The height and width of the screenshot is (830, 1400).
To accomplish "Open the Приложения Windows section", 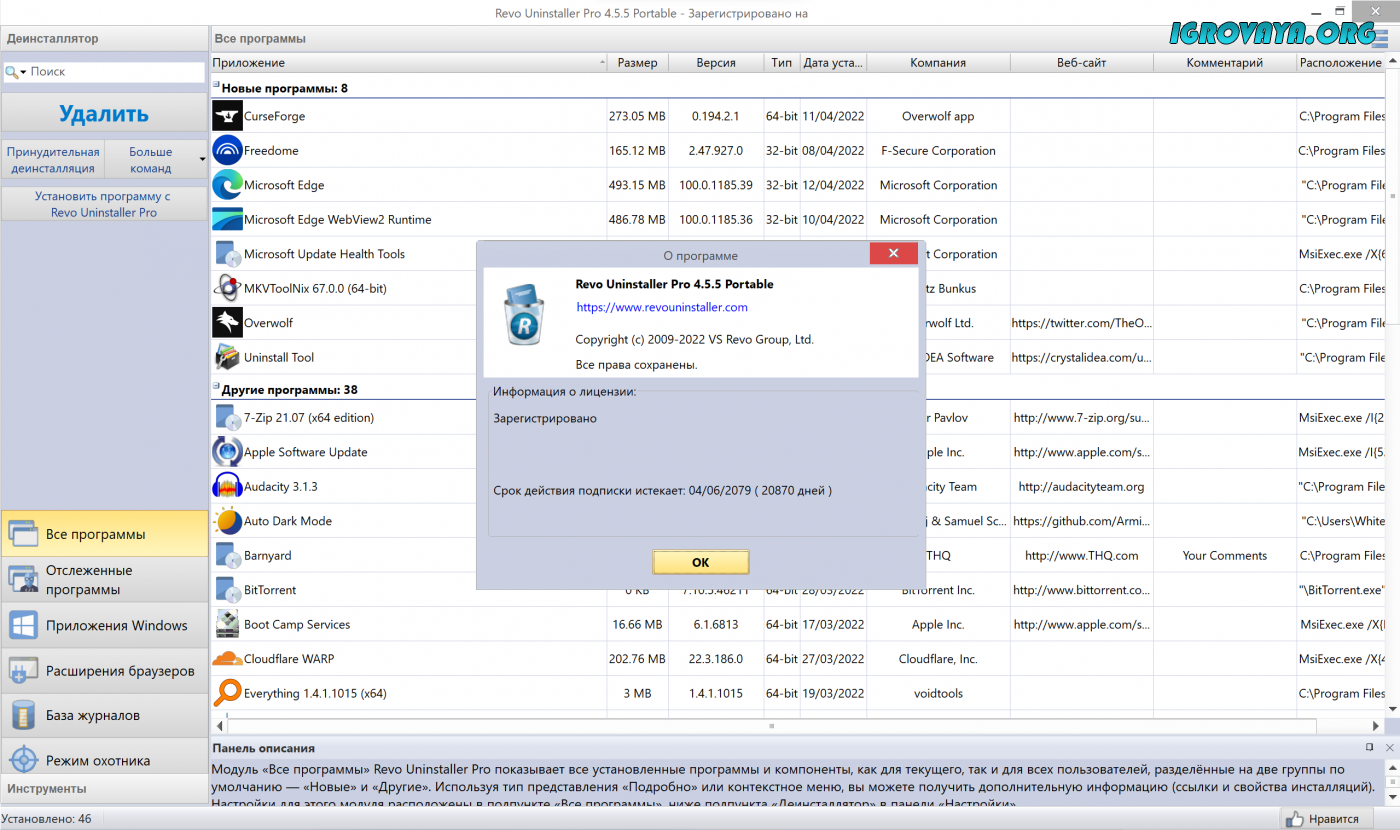I will (104, 626).
